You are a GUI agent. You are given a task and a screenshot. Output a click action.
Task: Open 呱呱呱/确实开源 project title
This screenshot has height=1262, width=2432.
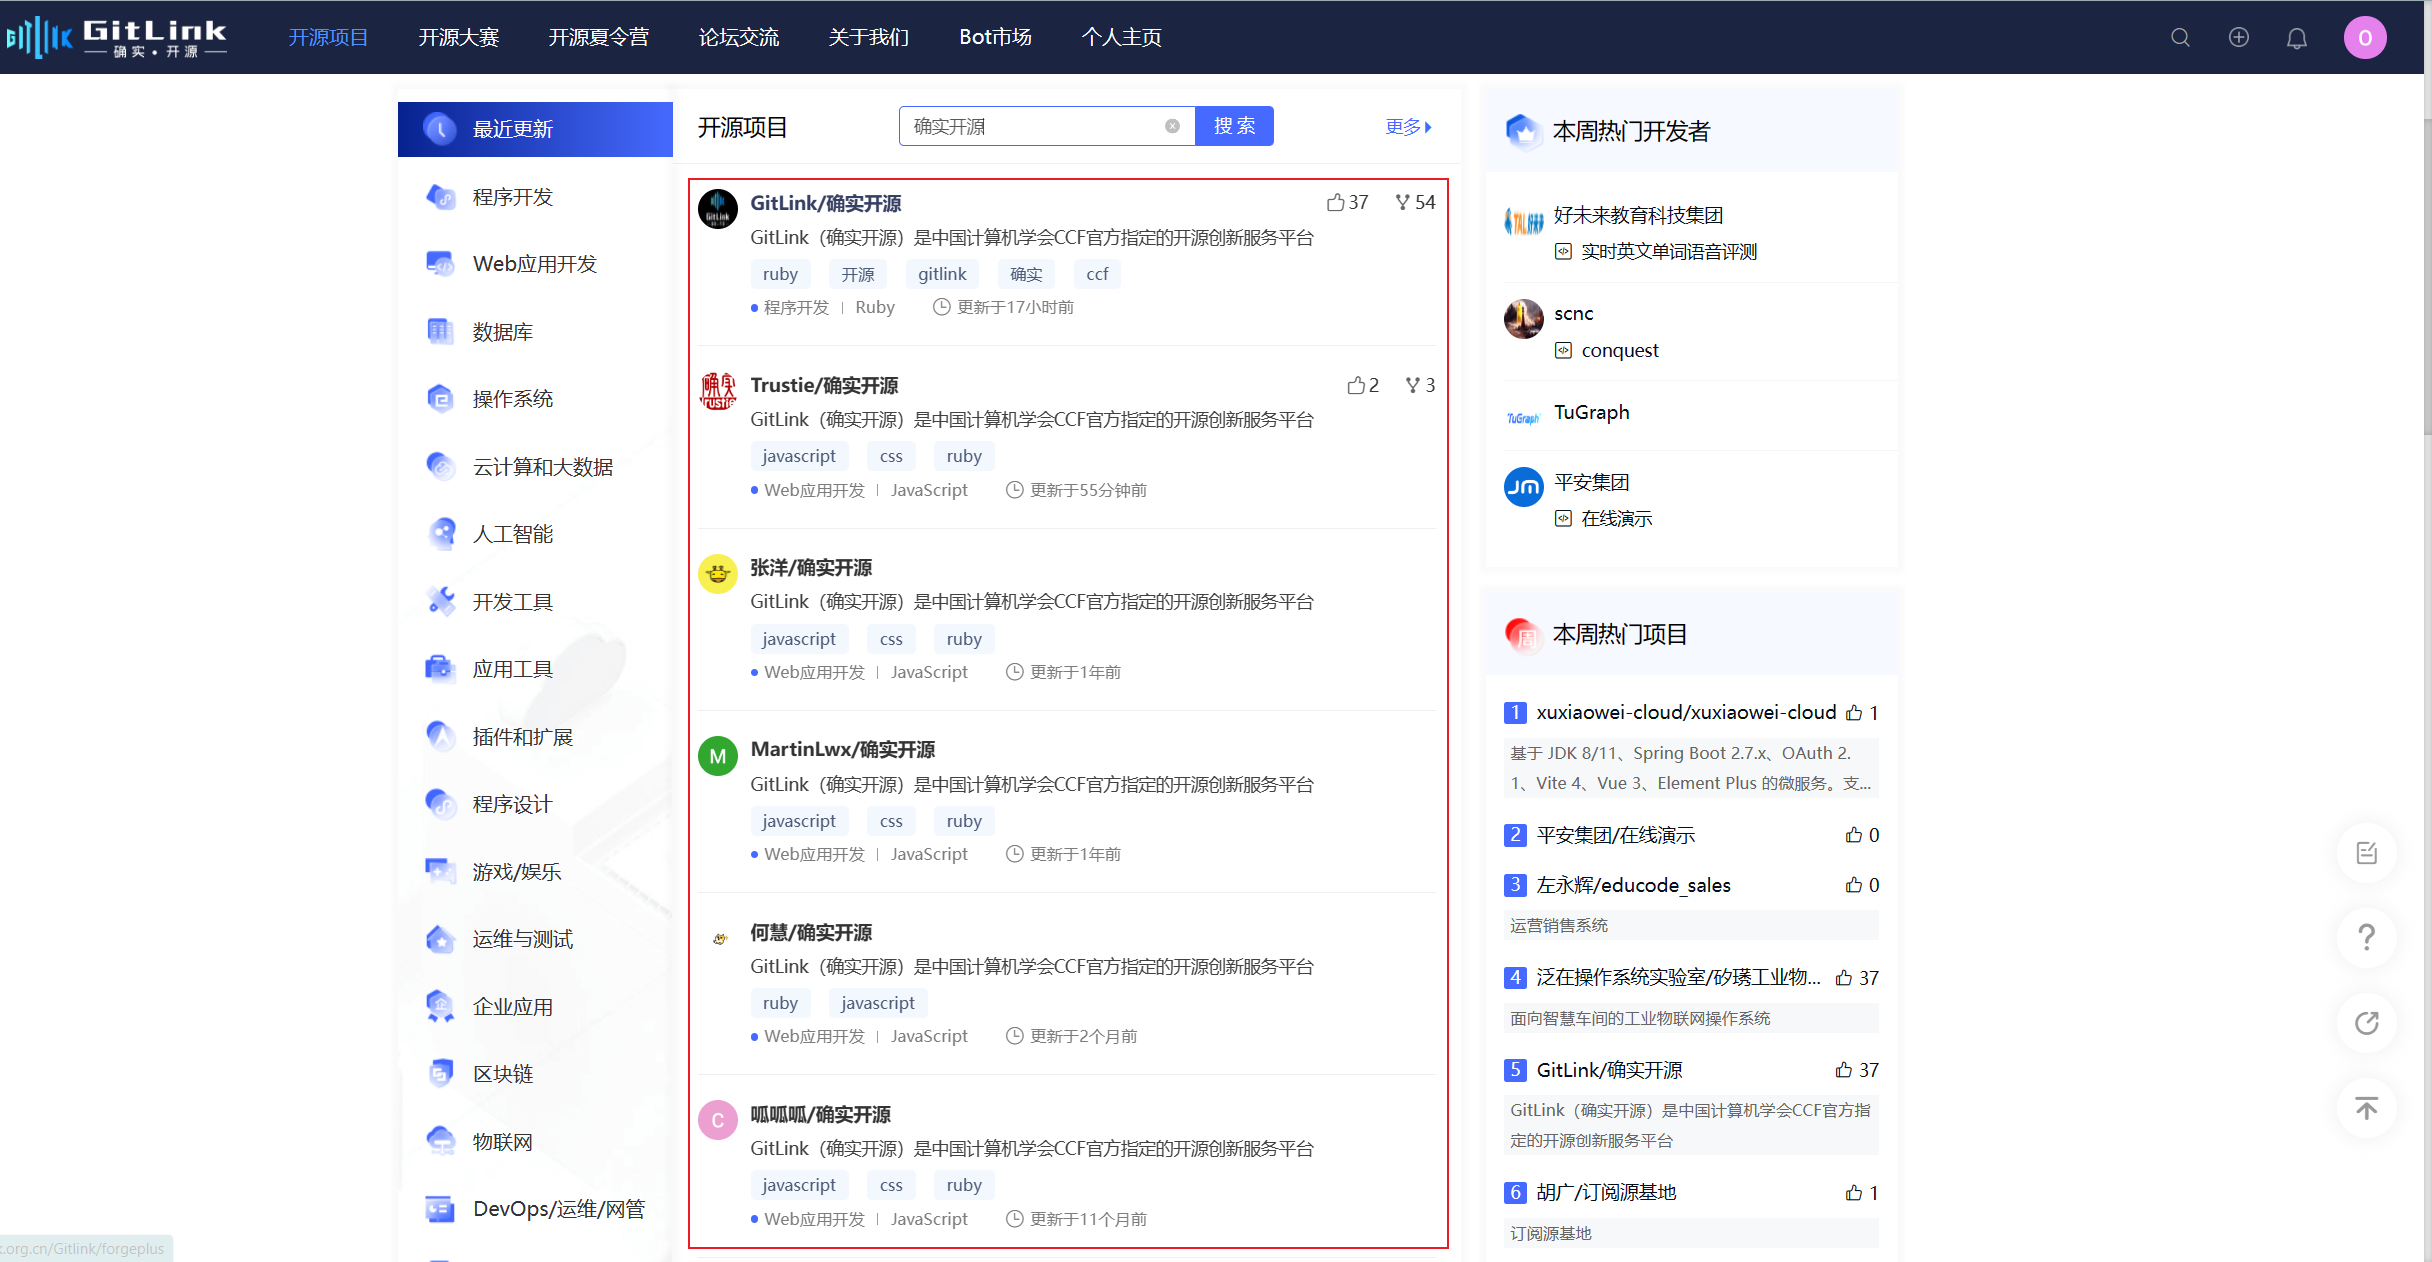(x=820, y=1114)
